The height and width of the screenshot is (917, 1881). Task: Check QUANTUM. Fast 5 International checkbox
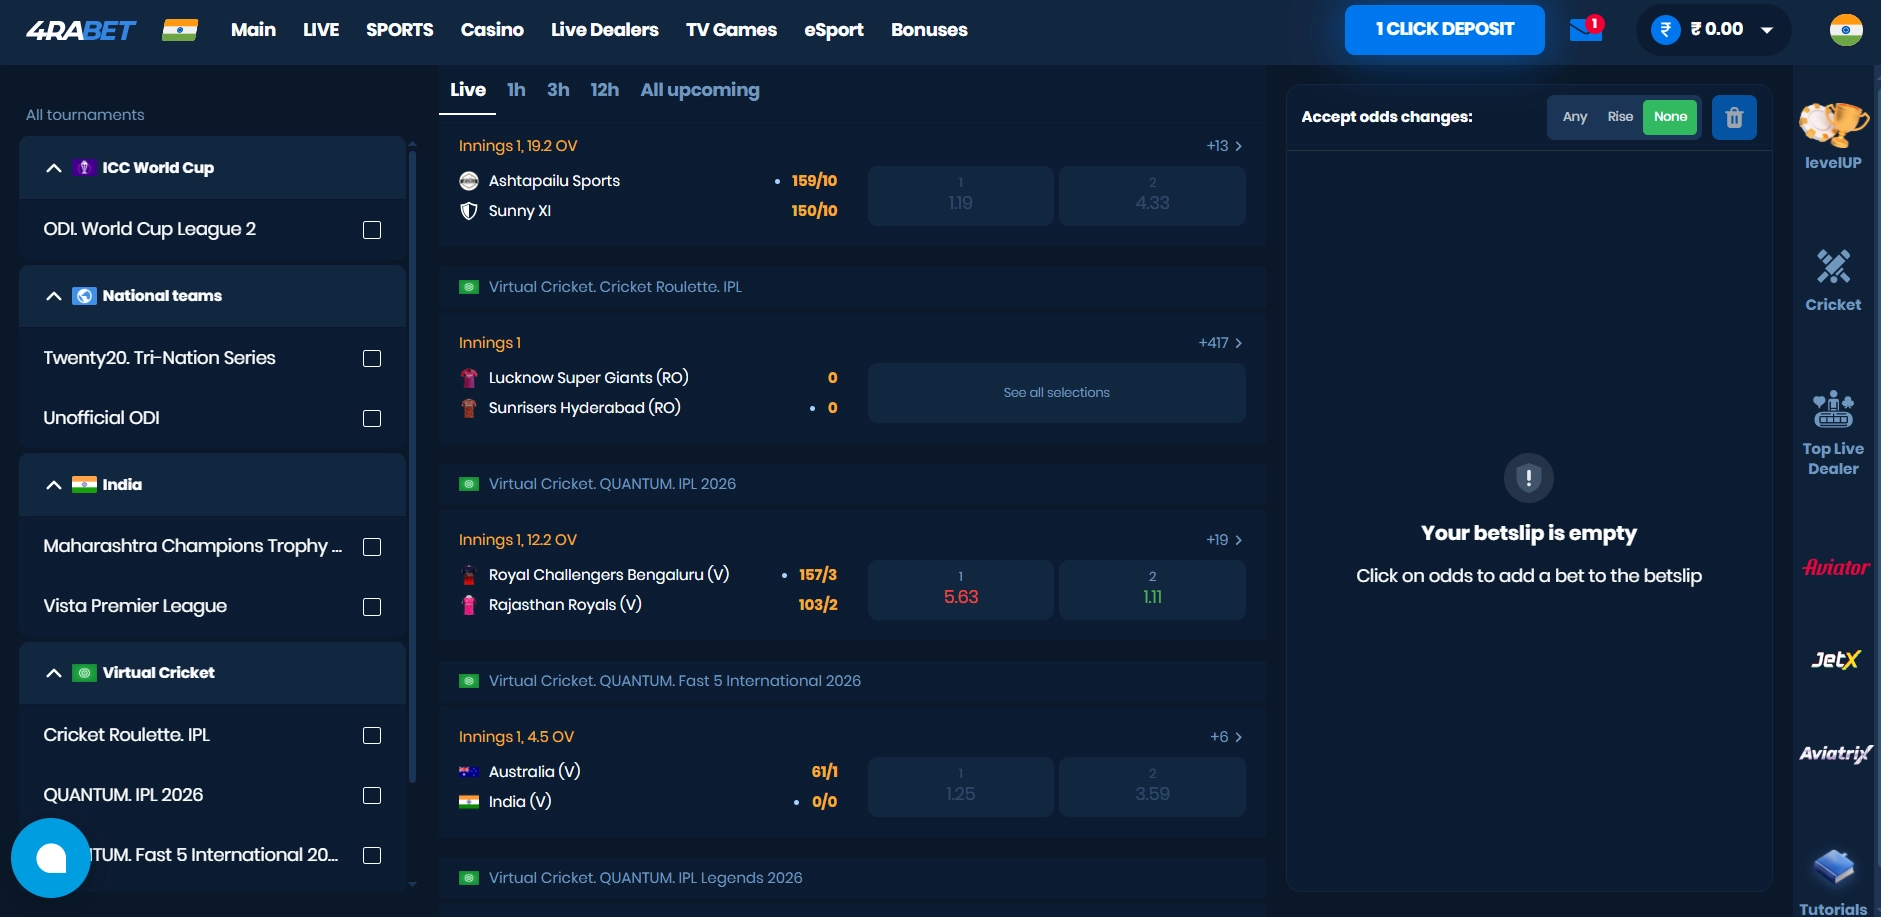(x=372, y=855)
